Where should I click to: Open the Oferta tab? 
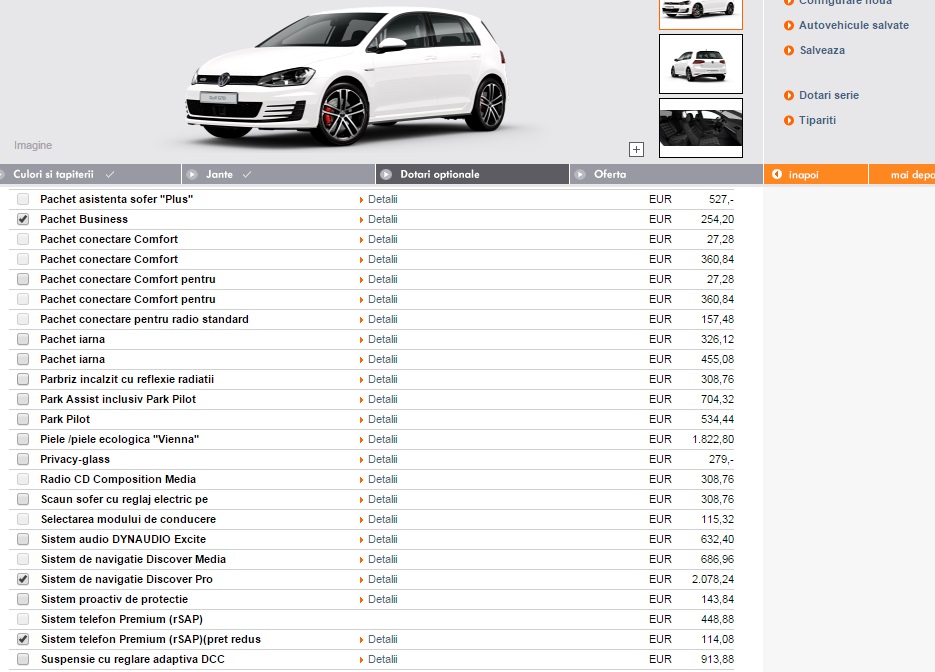pos(667,174)
